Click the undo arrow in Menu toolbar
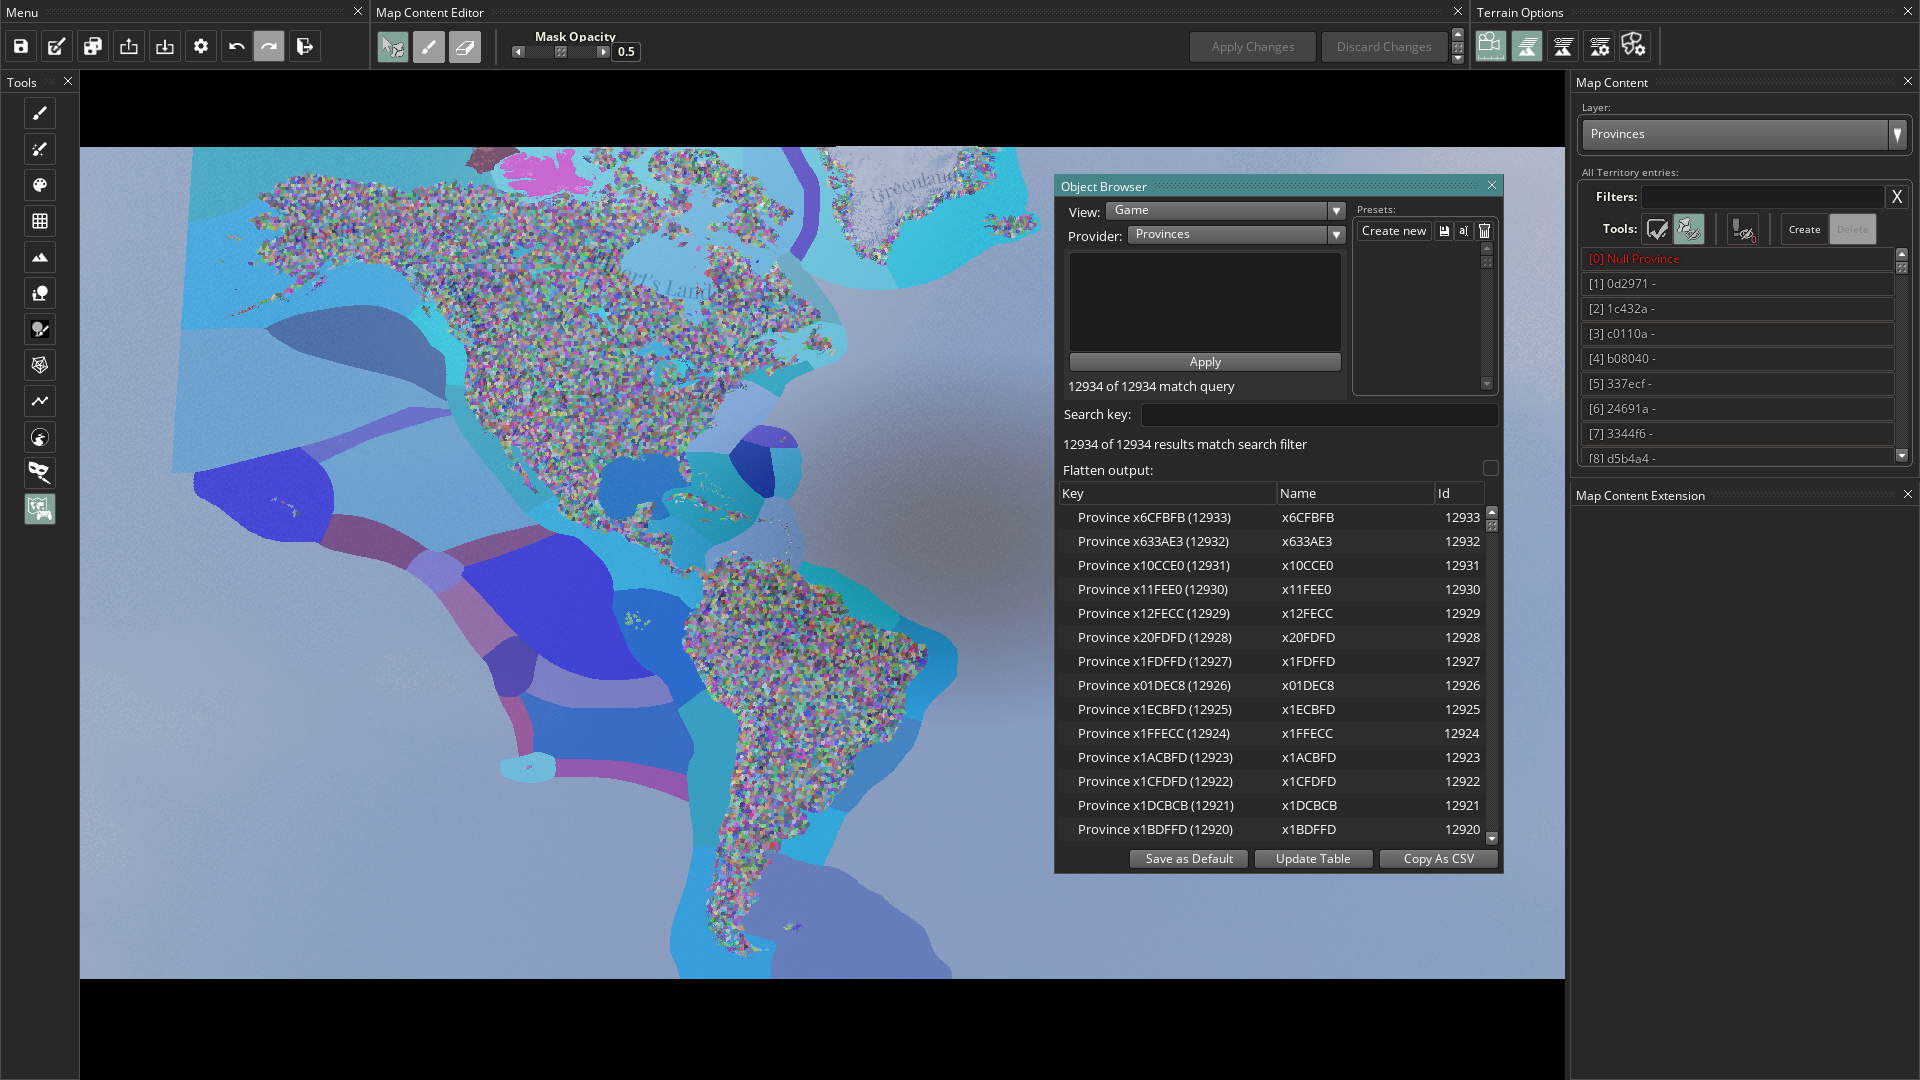This screenshot has height=1080, width=1920. (237, 47)
